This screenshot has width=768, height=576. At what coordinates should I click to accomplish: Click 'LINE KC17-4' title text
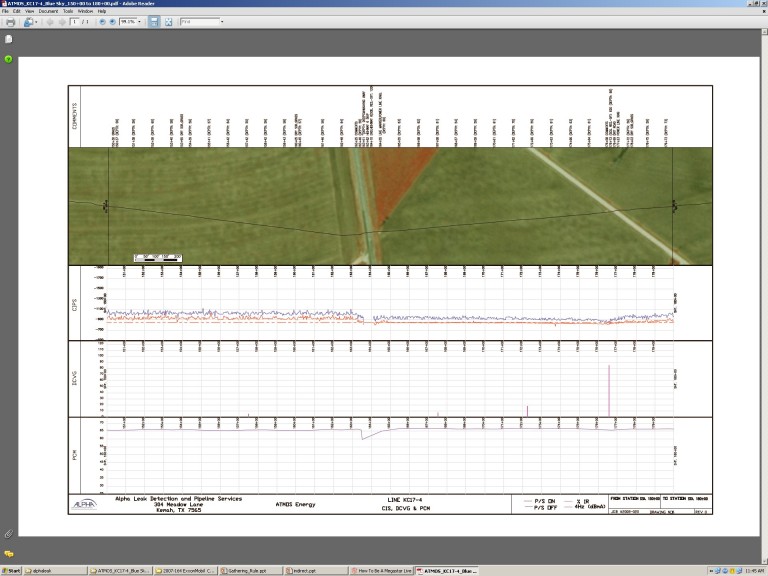tap(405, 500)
